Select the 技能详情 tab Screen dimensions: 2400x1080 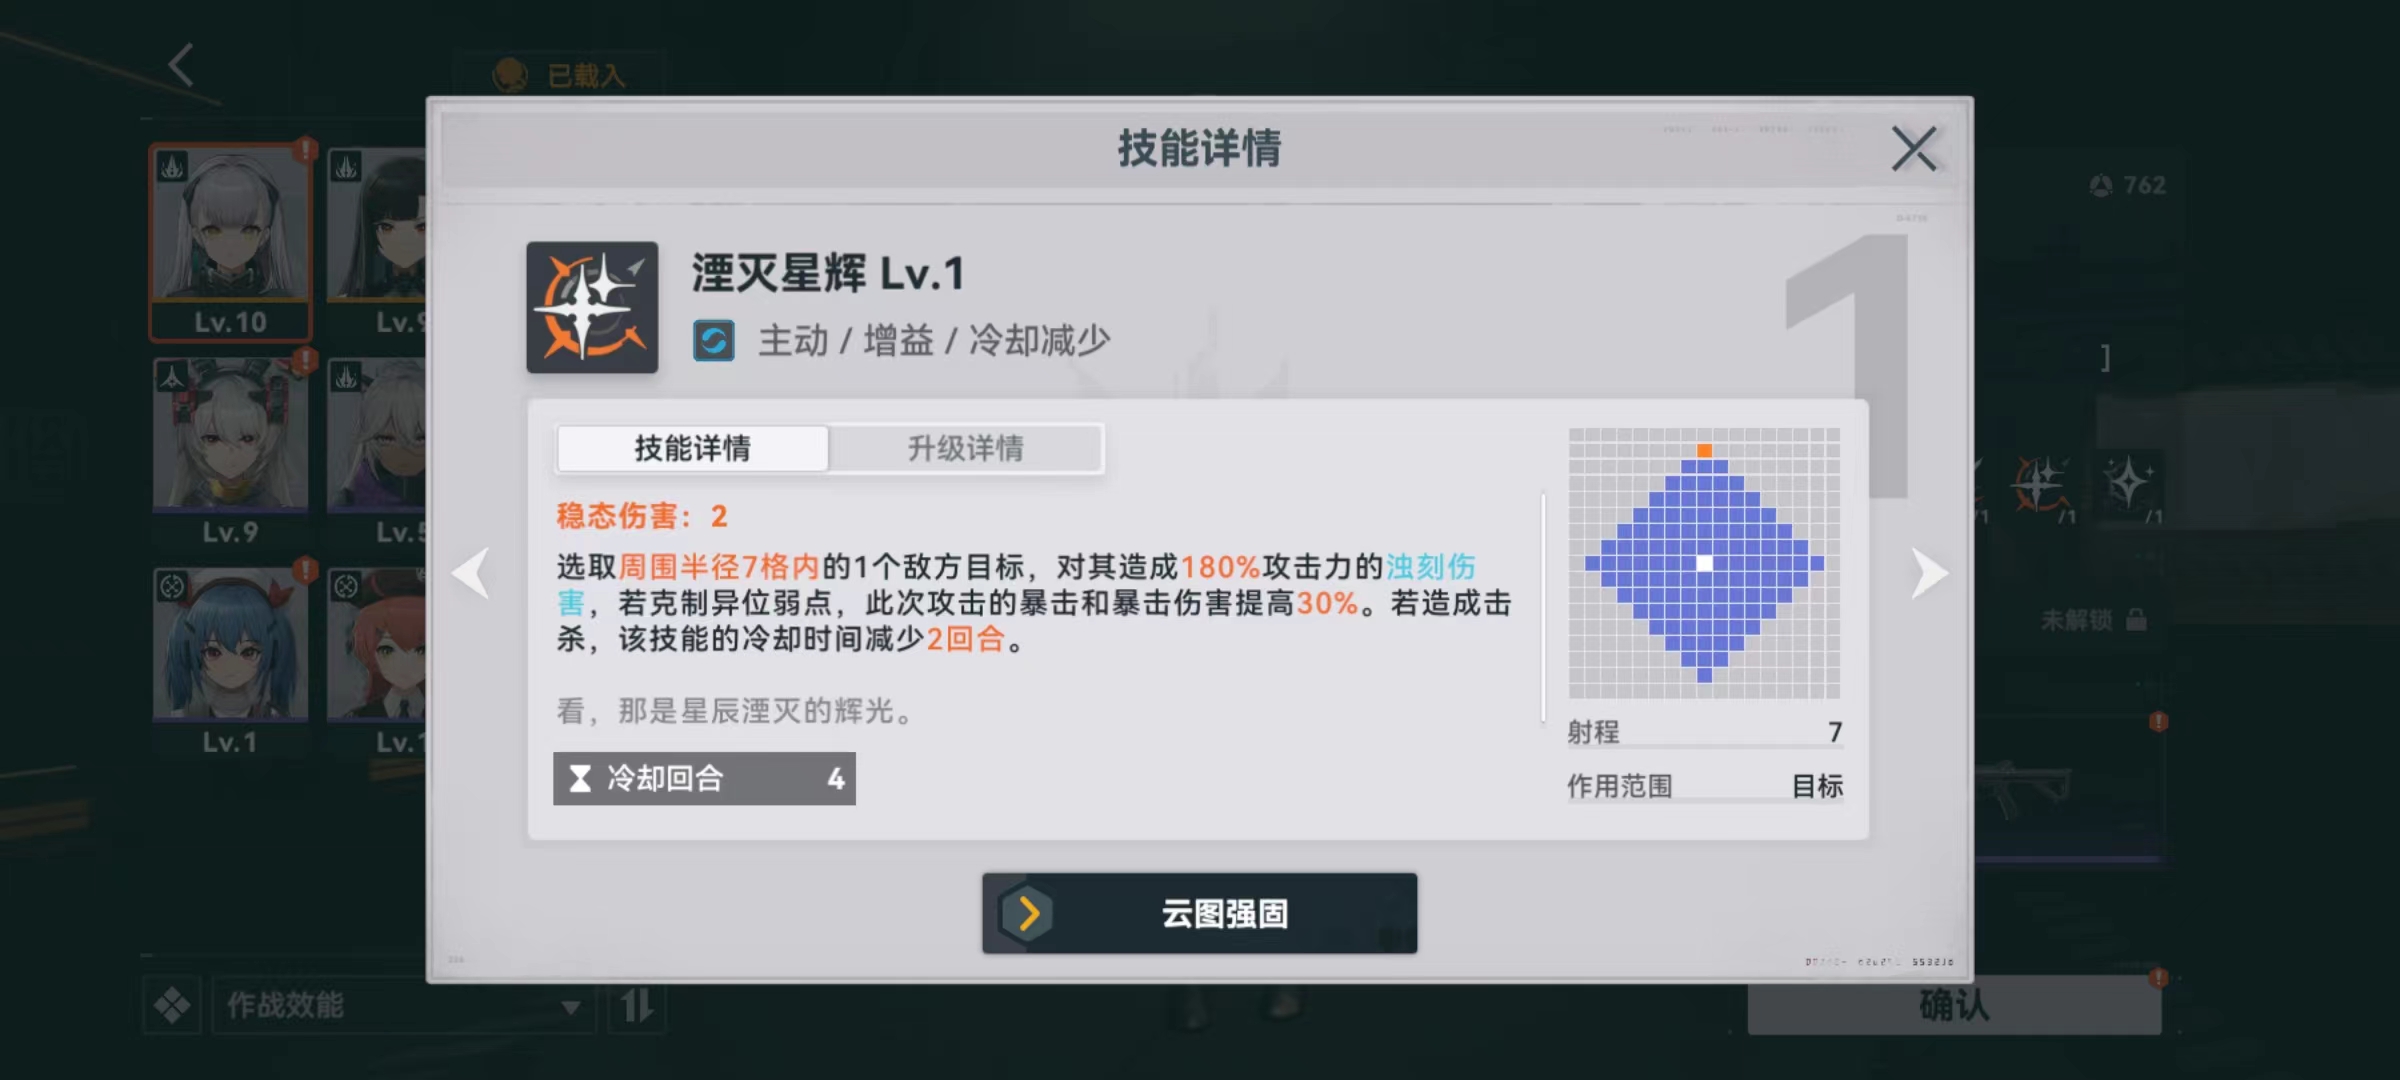pyautogui.click(x=692, y=448)
